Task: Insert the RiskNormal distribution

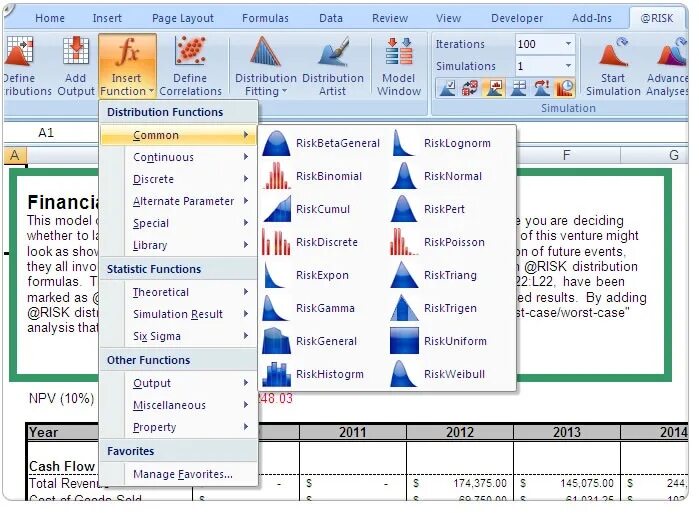Action: tap(450, 176)
